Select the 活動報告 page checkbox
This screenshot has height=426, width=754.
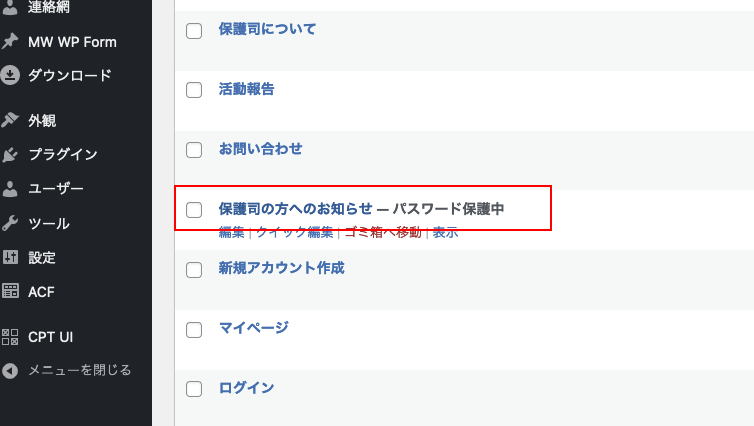[194, 90]
